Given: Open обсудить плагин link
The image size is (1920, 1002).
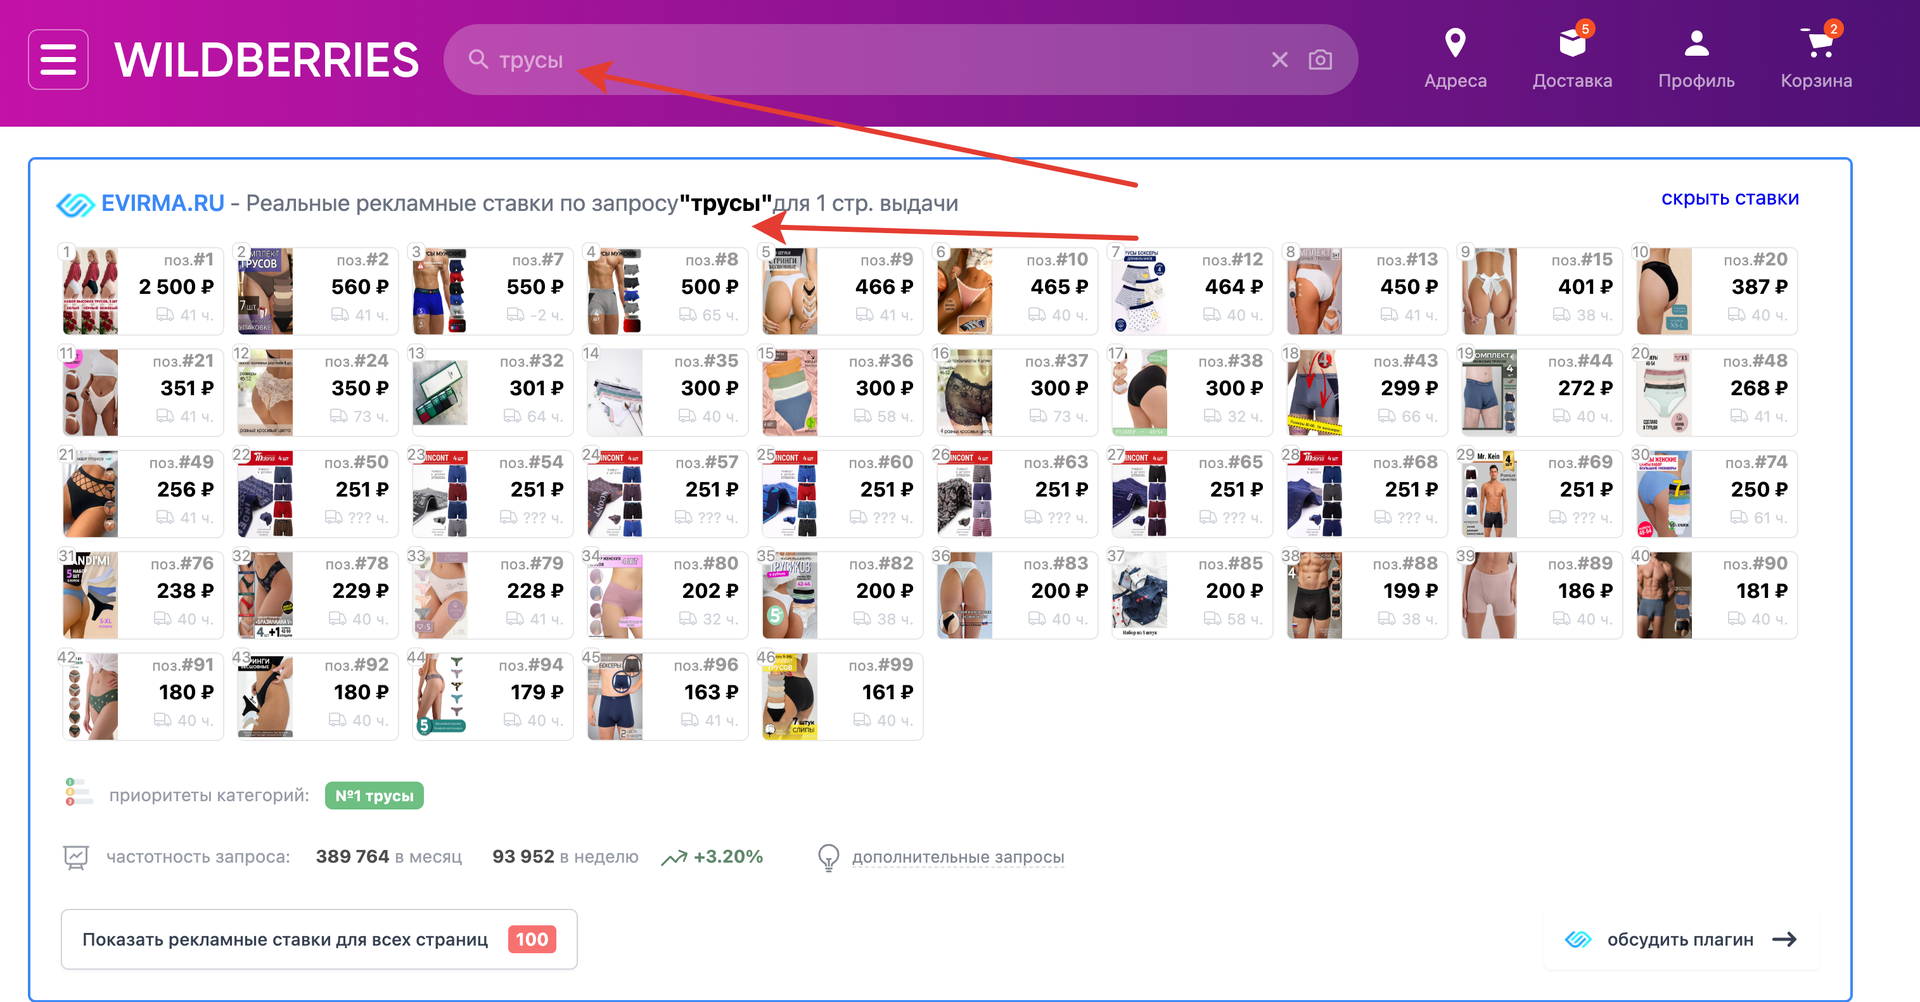Looking at the screenshot, I should click(x=1681, y=939).
